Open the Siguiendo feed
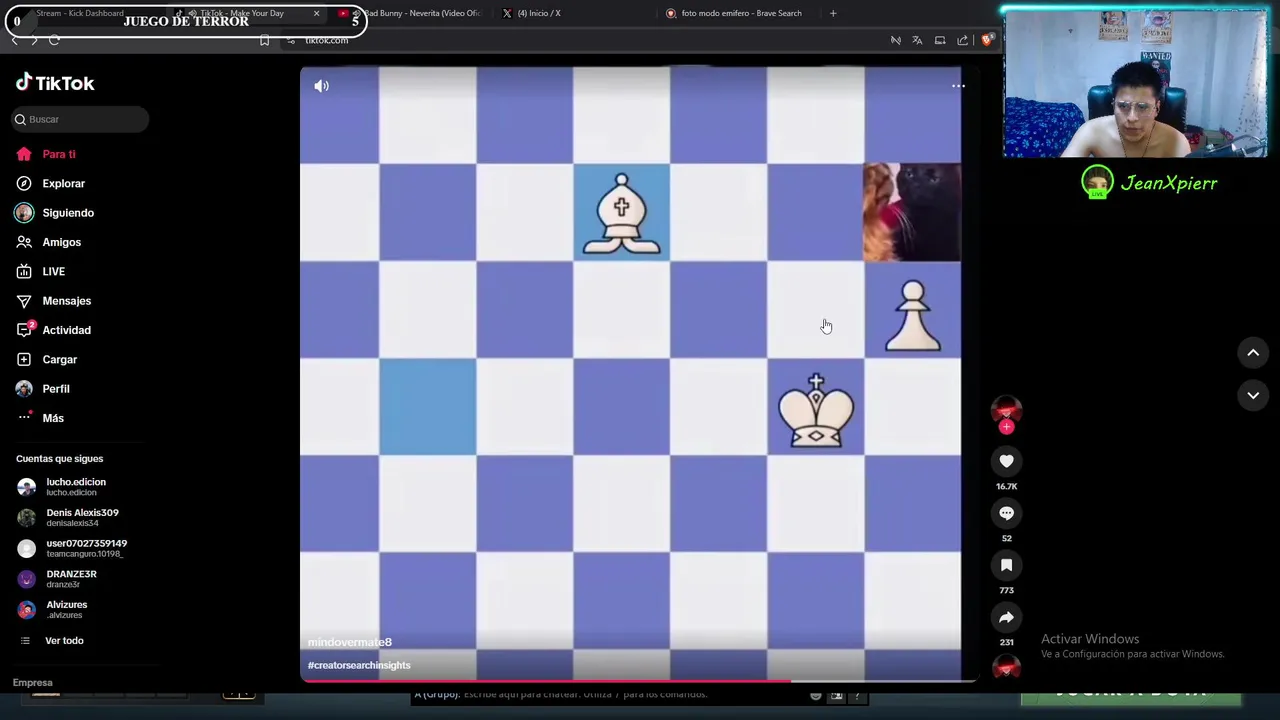This screenshot has width=1280, height=720. (x=68, y=213)
